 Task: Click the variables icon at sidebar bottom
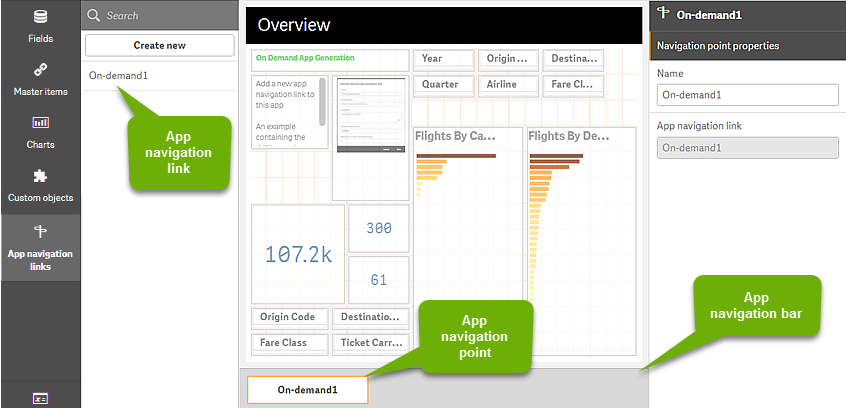pyautogui.click(x=40, y=398)
